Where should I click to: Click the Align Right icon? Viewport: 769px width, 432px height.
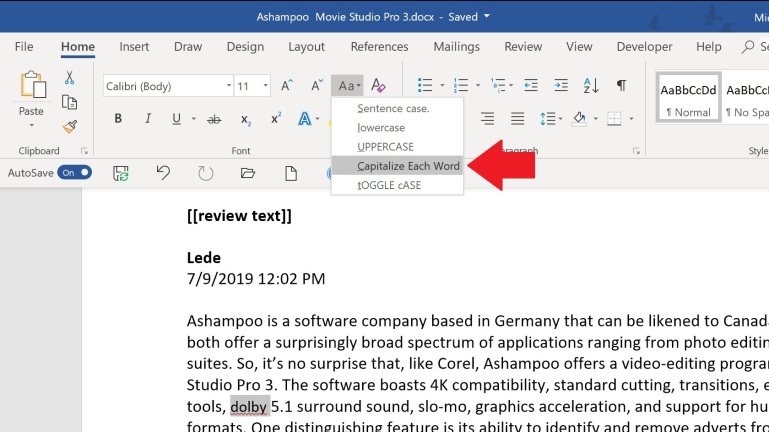[487, 119]
